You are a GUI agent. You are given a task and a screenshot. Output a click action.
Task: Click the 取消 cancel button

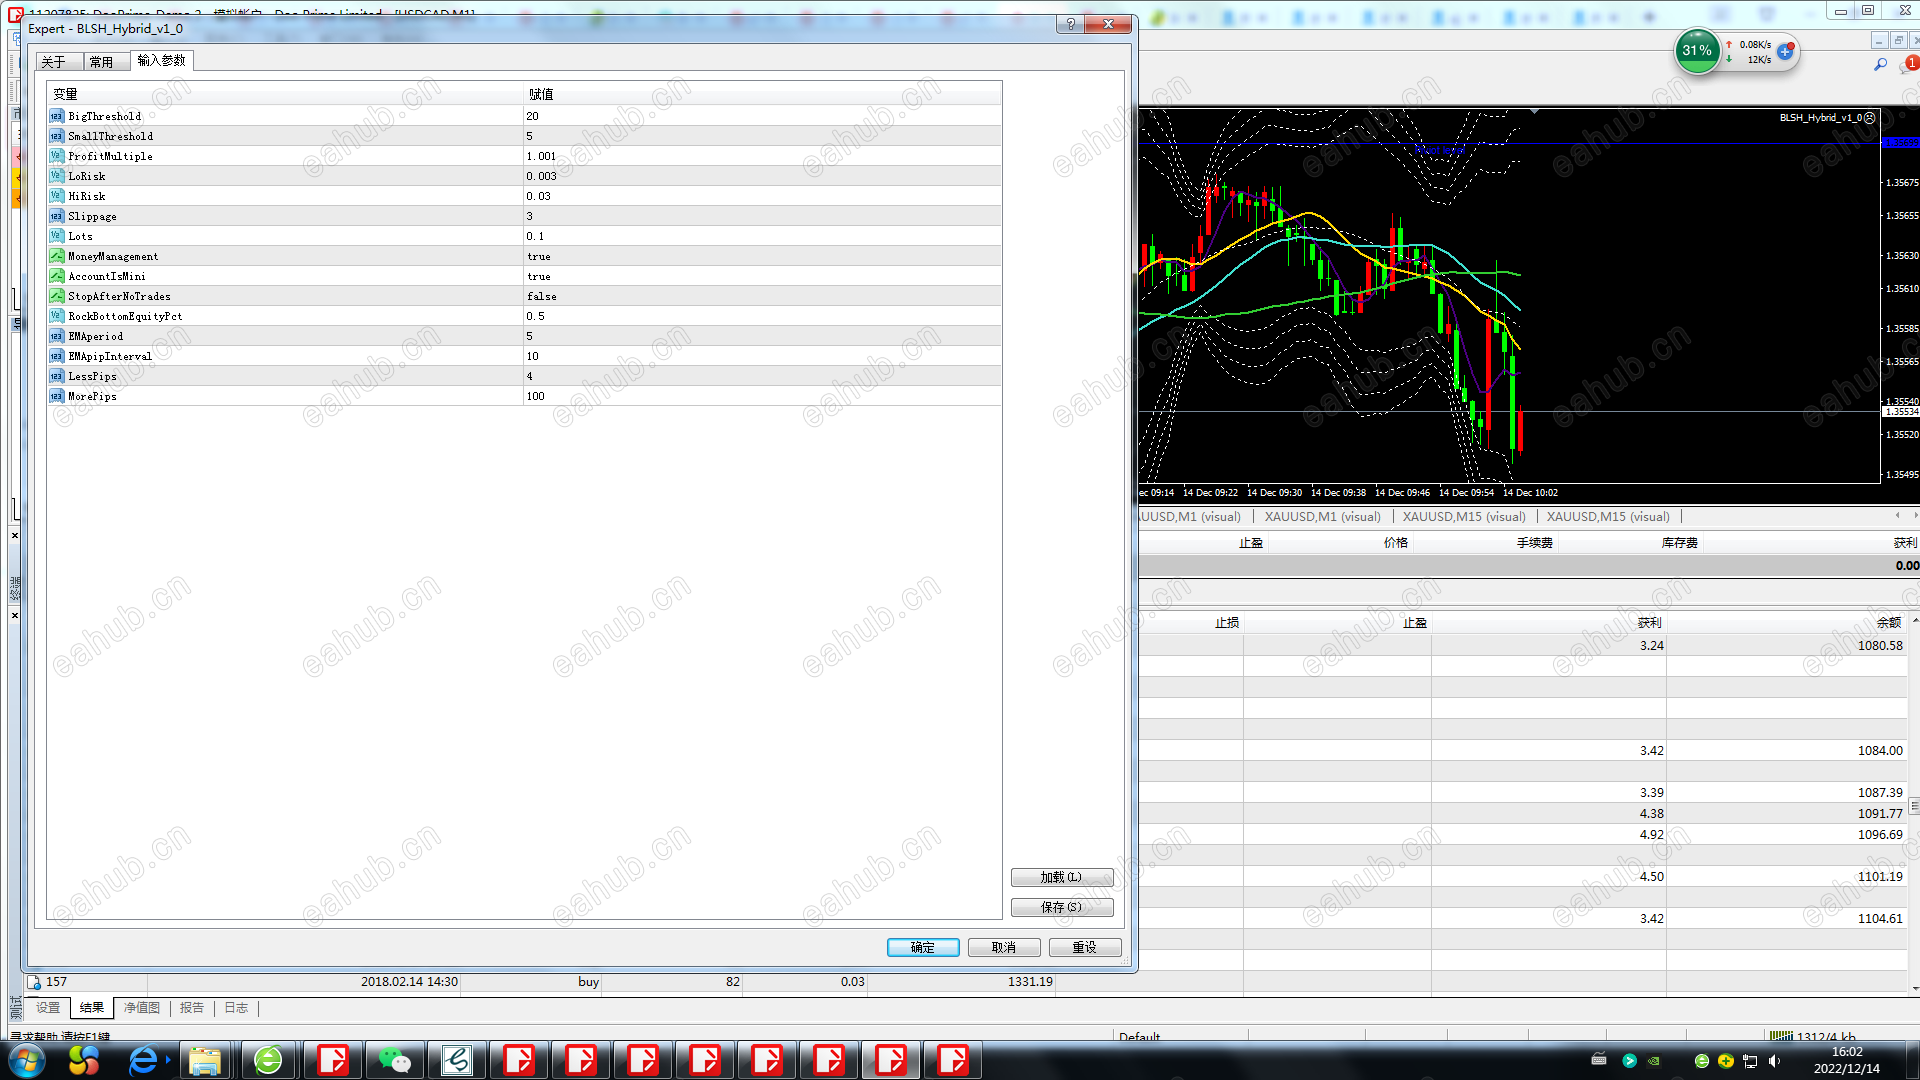tap(1004, 947)
